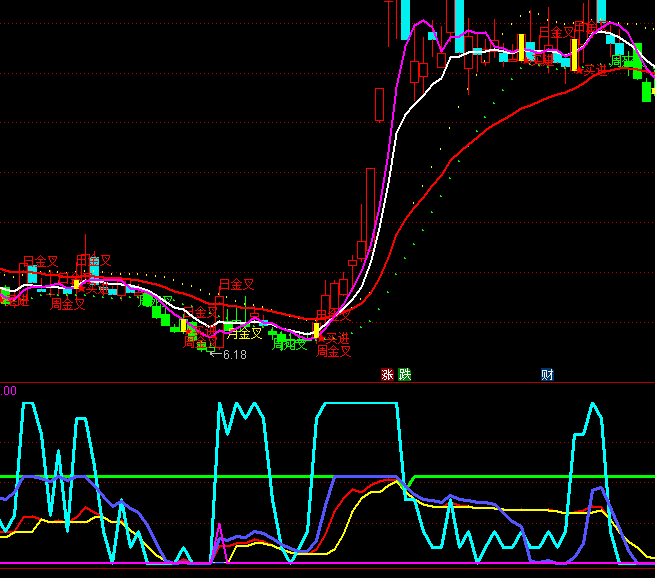Click the red 周金叉 label below 买进

[334, 351]
